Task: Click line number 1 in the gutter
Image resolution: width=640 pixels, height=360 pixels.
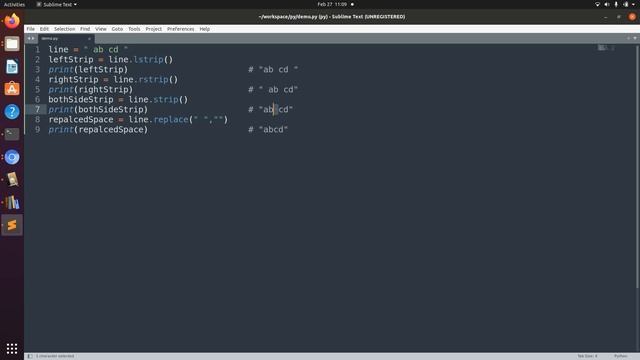Action: click(37, 49)
